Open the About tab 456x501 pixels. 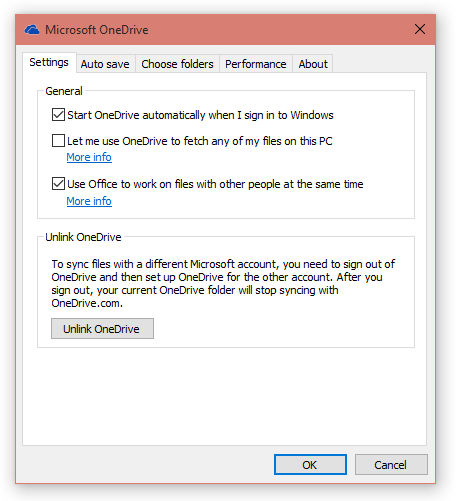point(313,64)
